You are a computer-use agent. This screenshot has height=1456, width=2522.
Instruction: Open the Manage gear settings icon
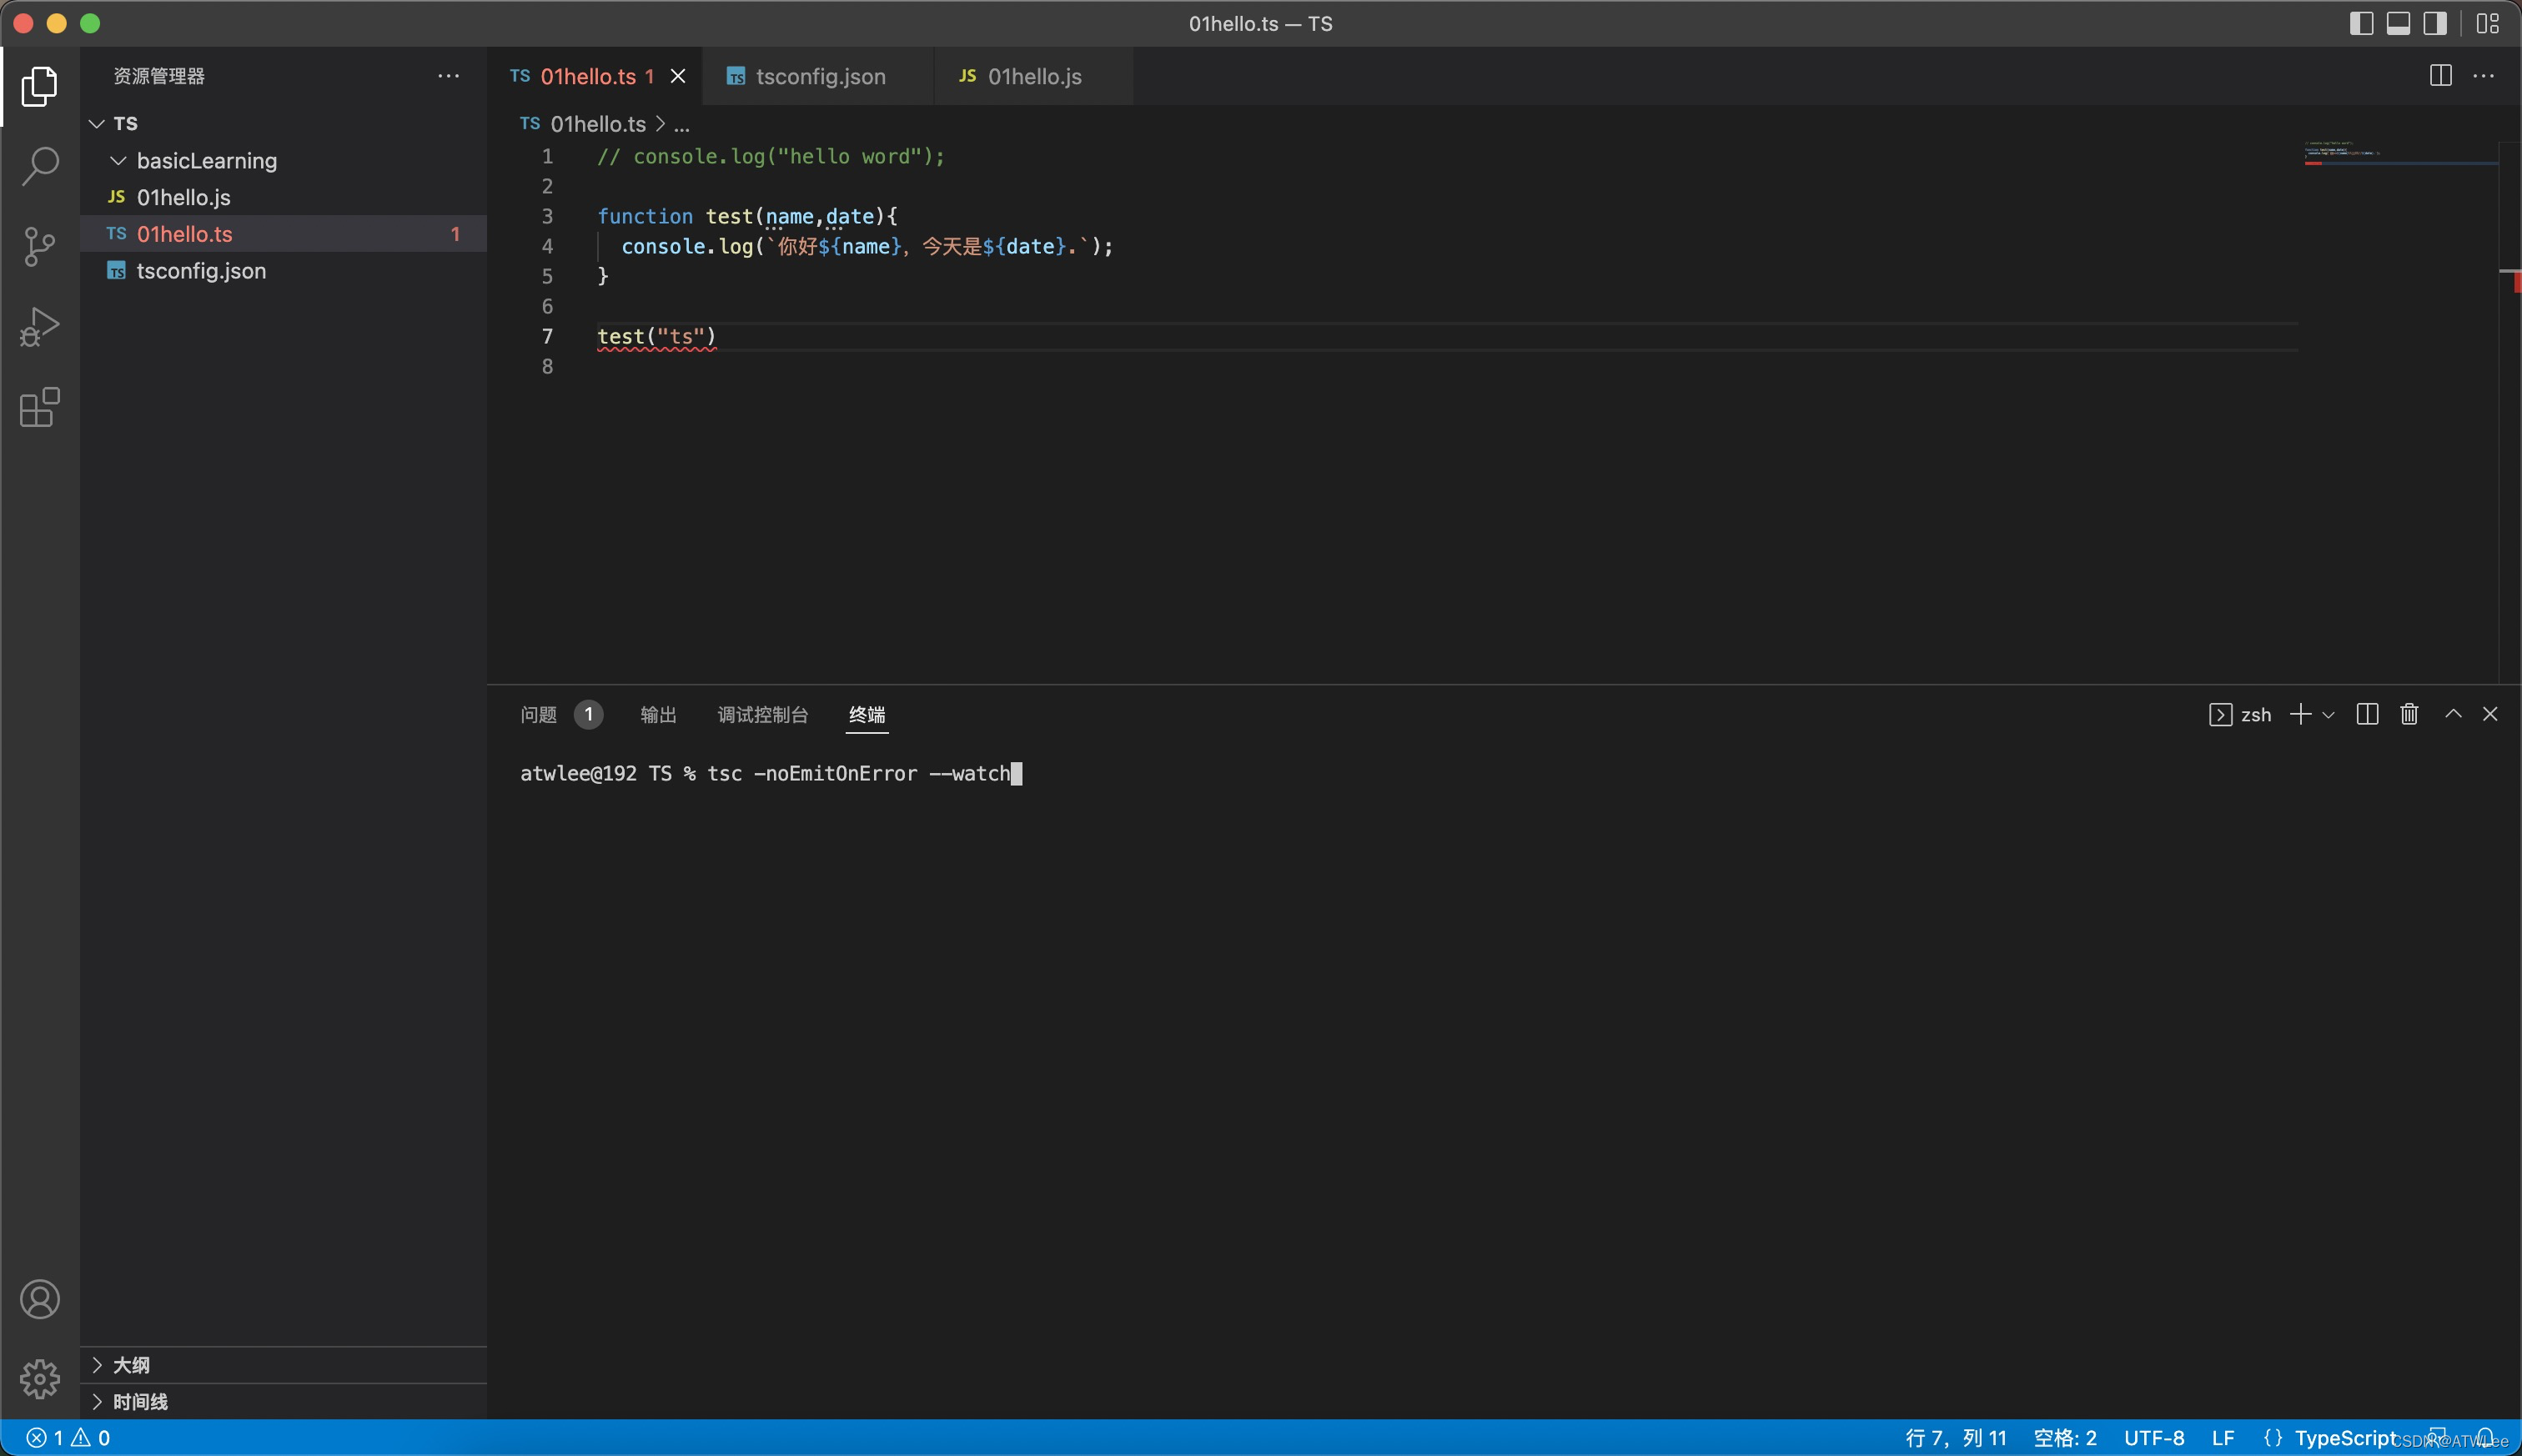tap(40, 1379)
